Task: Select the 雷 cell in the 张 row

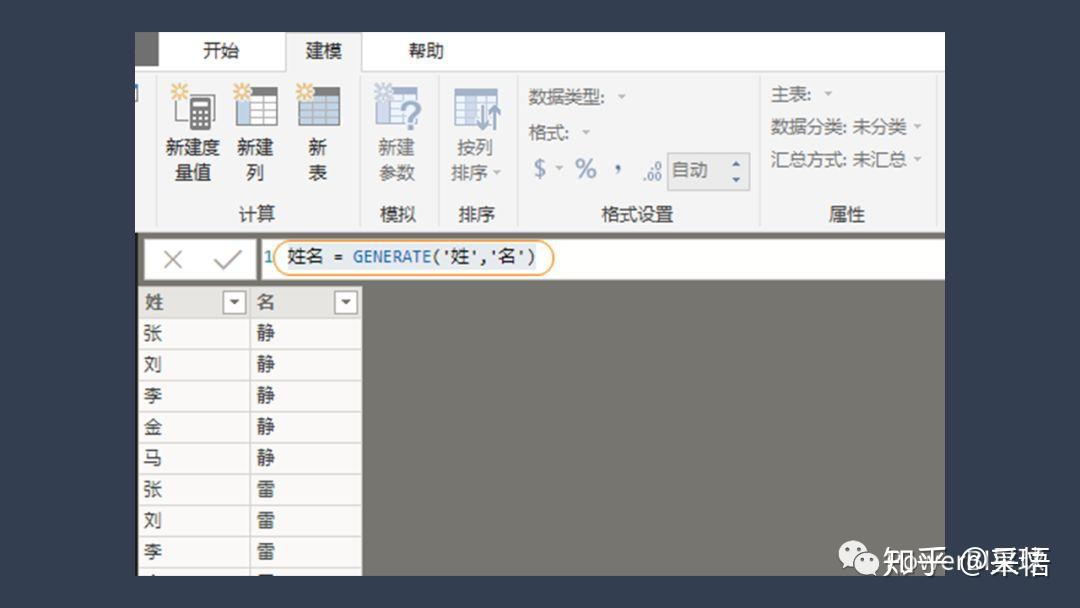Action: click(x=306, y=489)
